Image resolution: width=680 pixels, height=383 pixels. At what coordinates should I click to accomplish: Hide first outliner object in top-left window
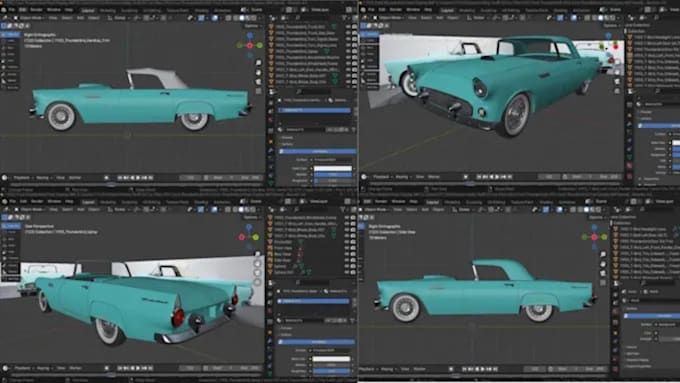tap(348, 27)
